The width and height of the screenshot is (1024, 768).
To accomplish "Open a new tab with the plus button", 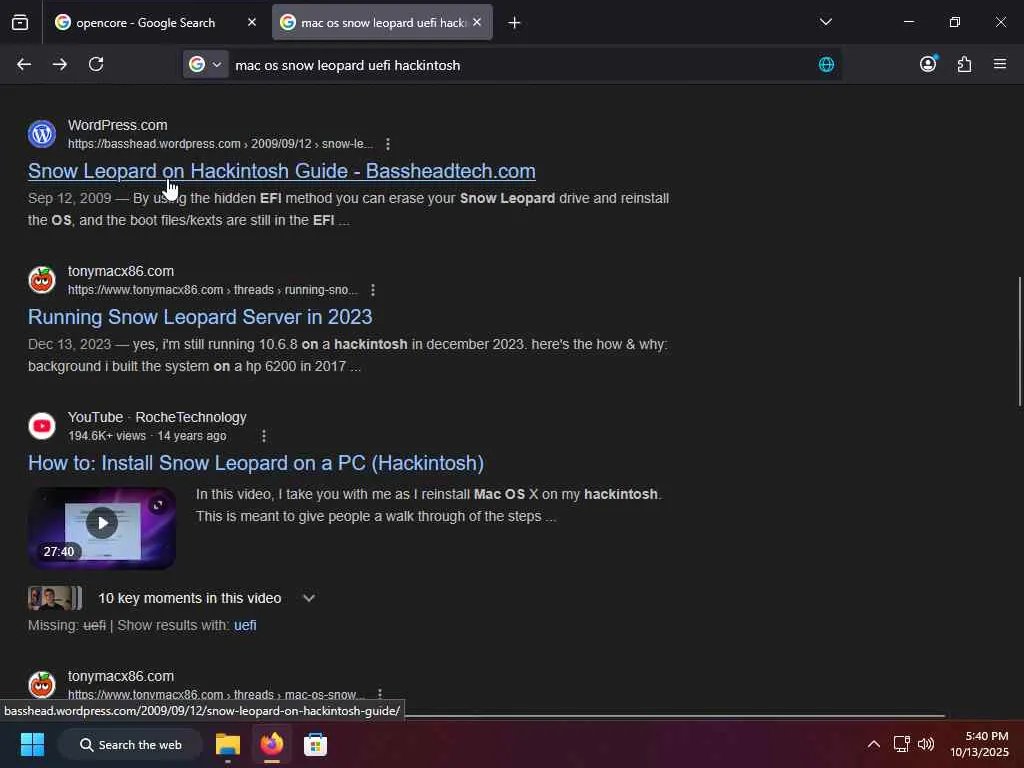I will tap(515, 23).
